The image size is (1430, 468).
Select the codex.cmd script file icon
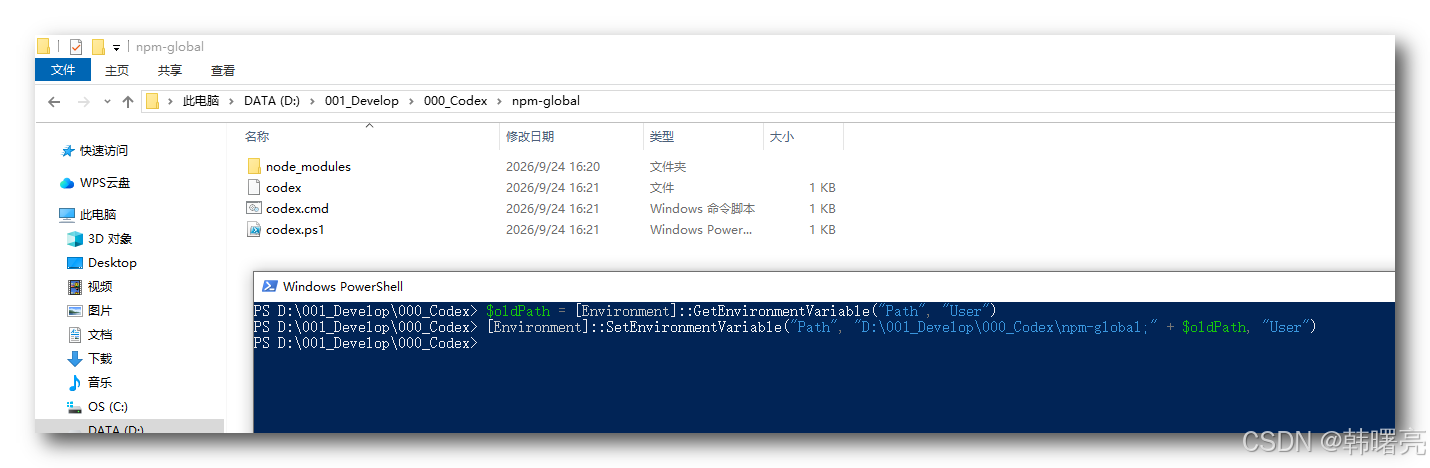(254, 208)
